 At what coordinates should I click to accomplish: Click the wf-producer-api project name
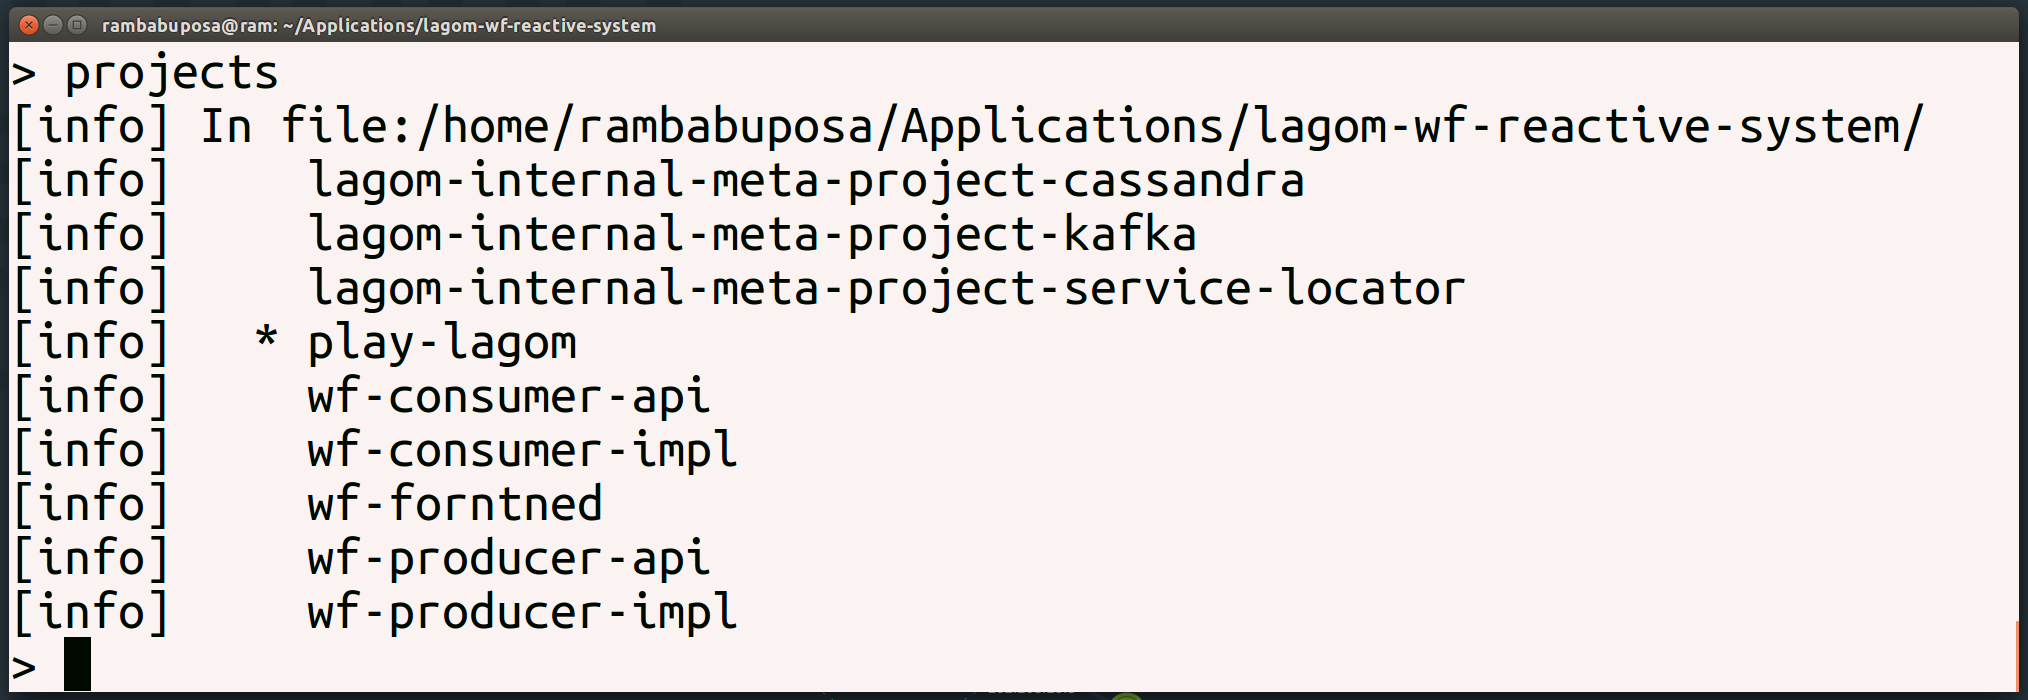coord(509,559)
